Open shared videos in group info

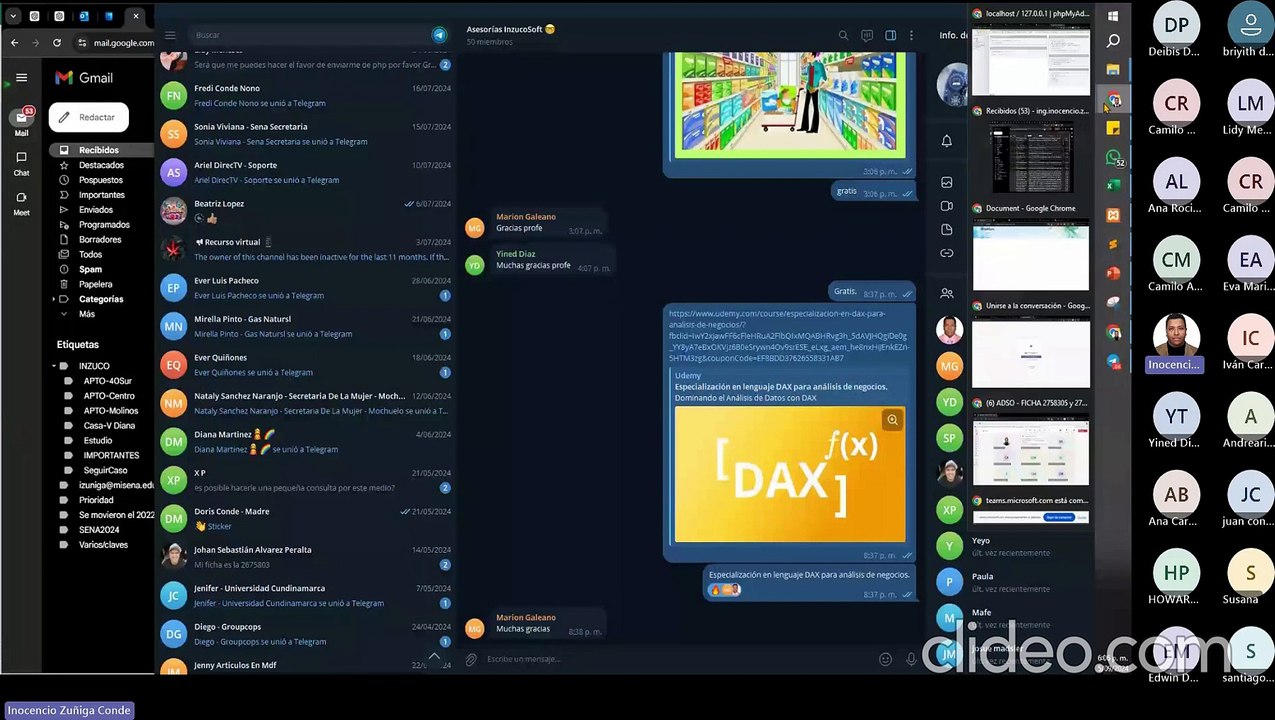tap(947, 206)
